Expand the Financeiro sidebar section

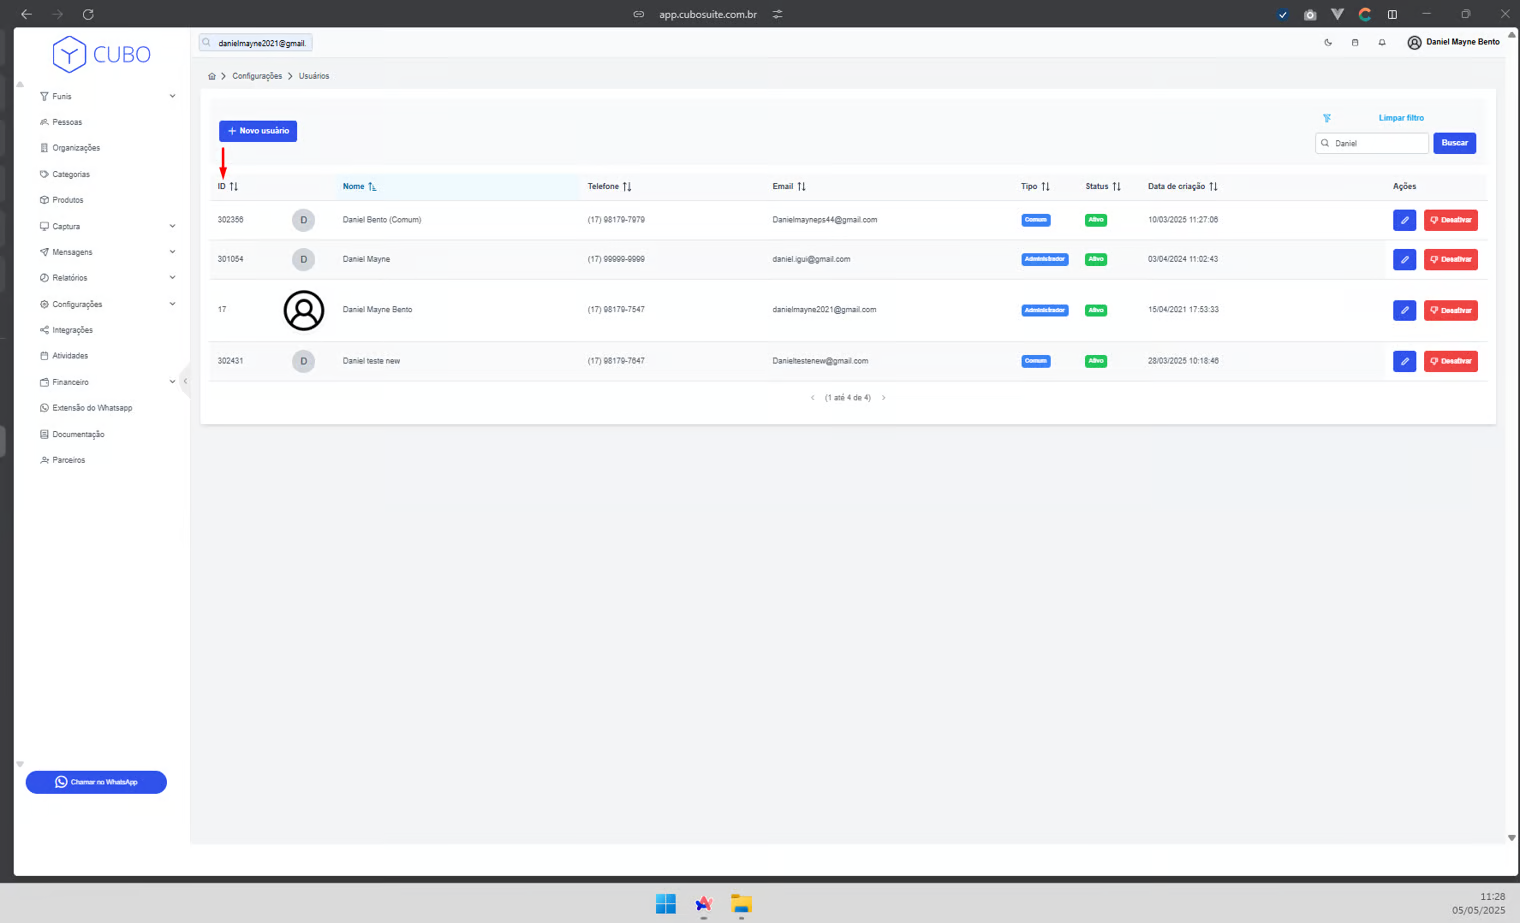[107, 382]
